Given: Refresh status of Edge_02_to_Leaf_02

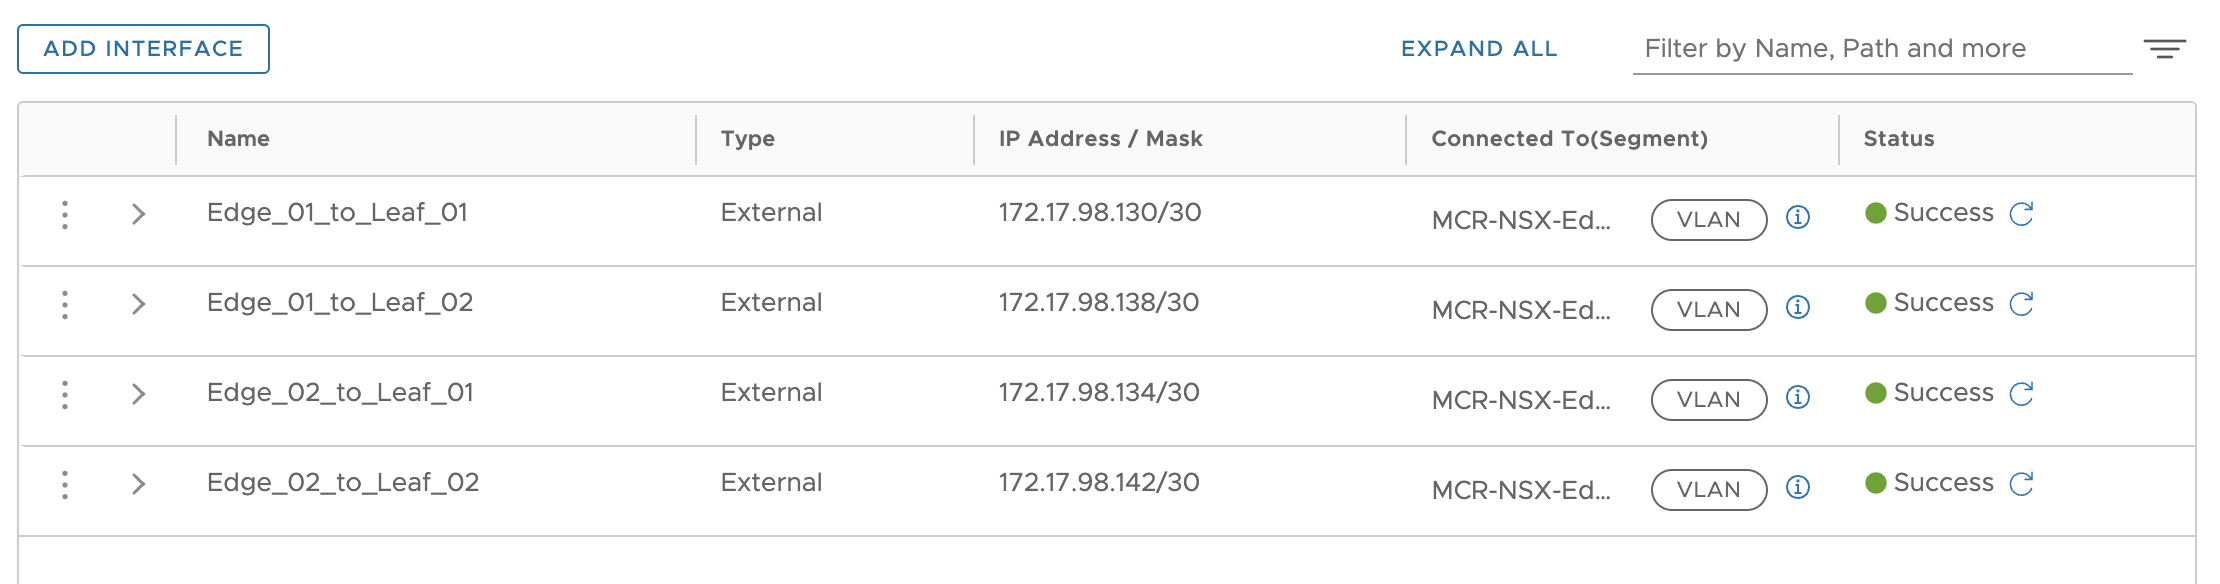Looking at the screenshot, I should click(x=2021, y=484).
